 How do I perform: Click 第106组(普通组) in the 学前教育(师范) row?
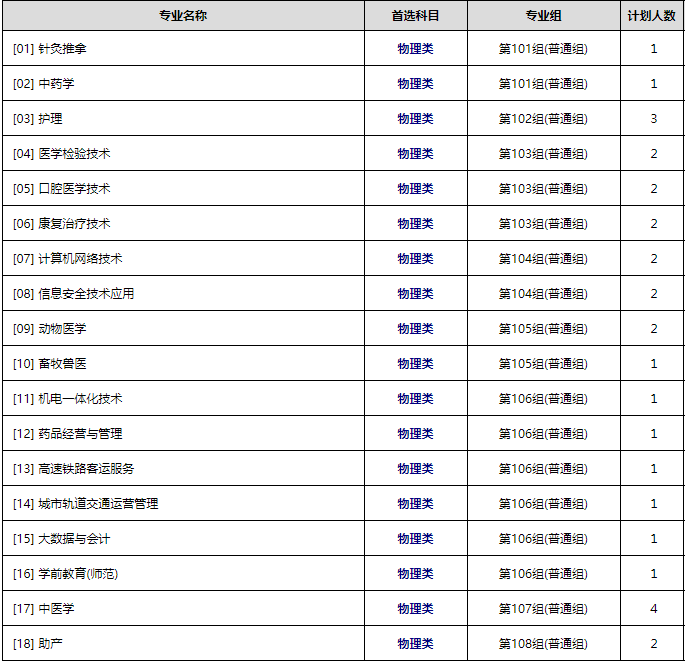[543, 573]
